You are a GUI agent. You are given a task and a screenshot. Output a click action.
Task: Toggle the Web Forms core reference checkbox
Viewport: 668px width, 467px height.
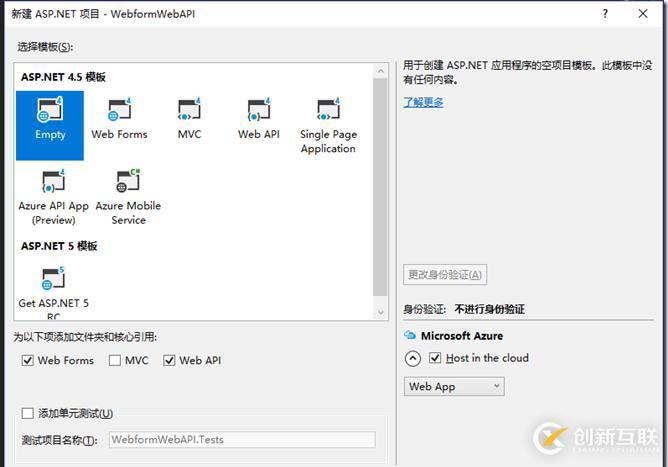28,360
